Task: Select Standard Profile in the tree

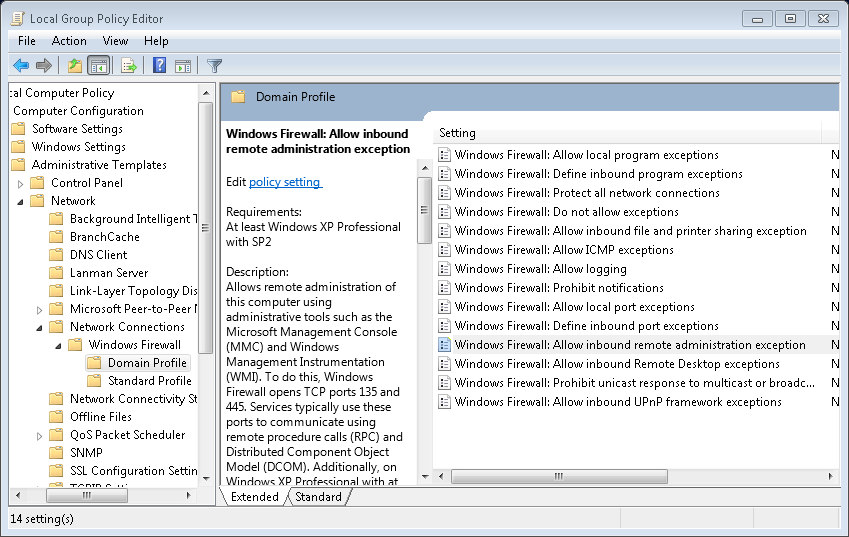Action: [x=150, y=381]
